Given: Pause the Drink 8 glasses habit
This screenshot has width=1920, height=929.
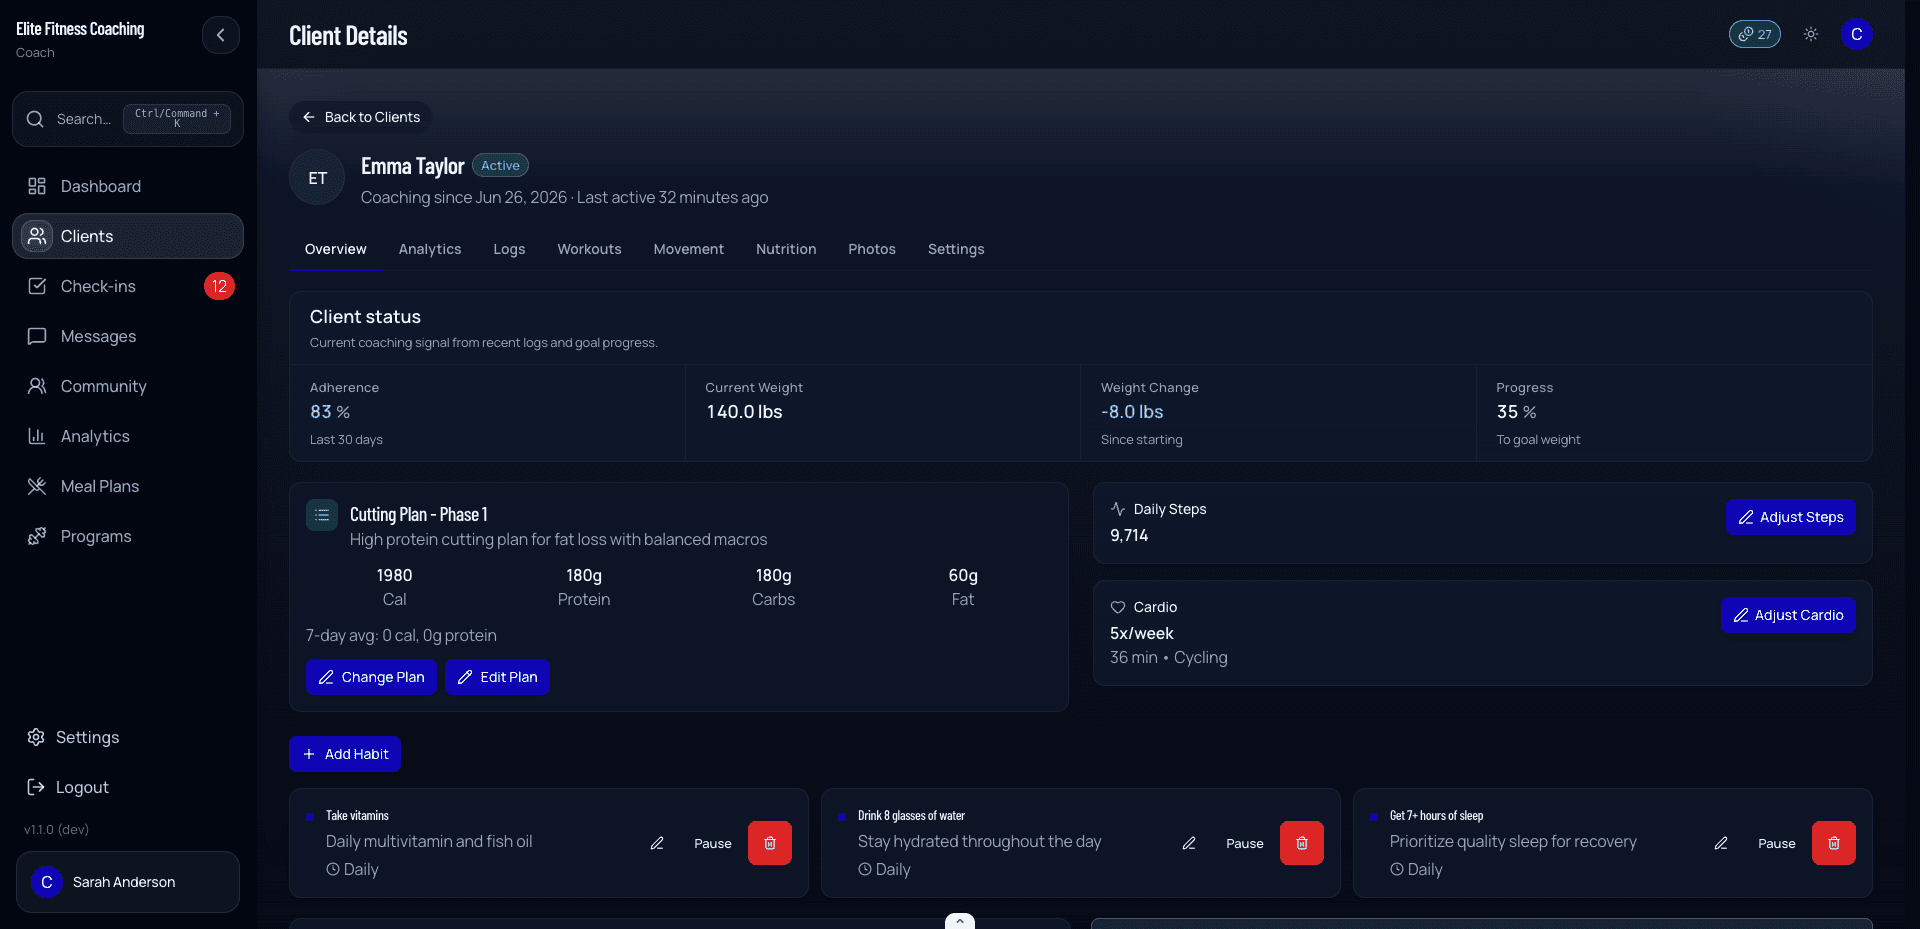Looking at the screenshot, I should pyautogui.click(x=1245, y=843).
